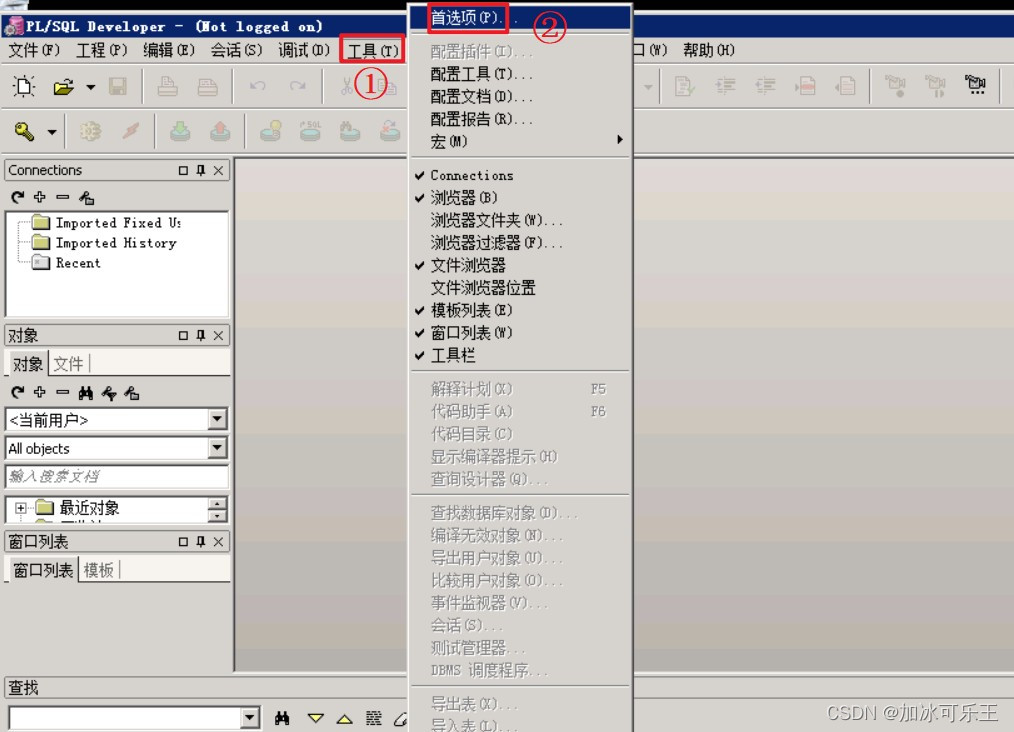Switch to the 文件 tab in 对象 panel
Screen dimensions: 1014x732
click(x=68, y=364)
